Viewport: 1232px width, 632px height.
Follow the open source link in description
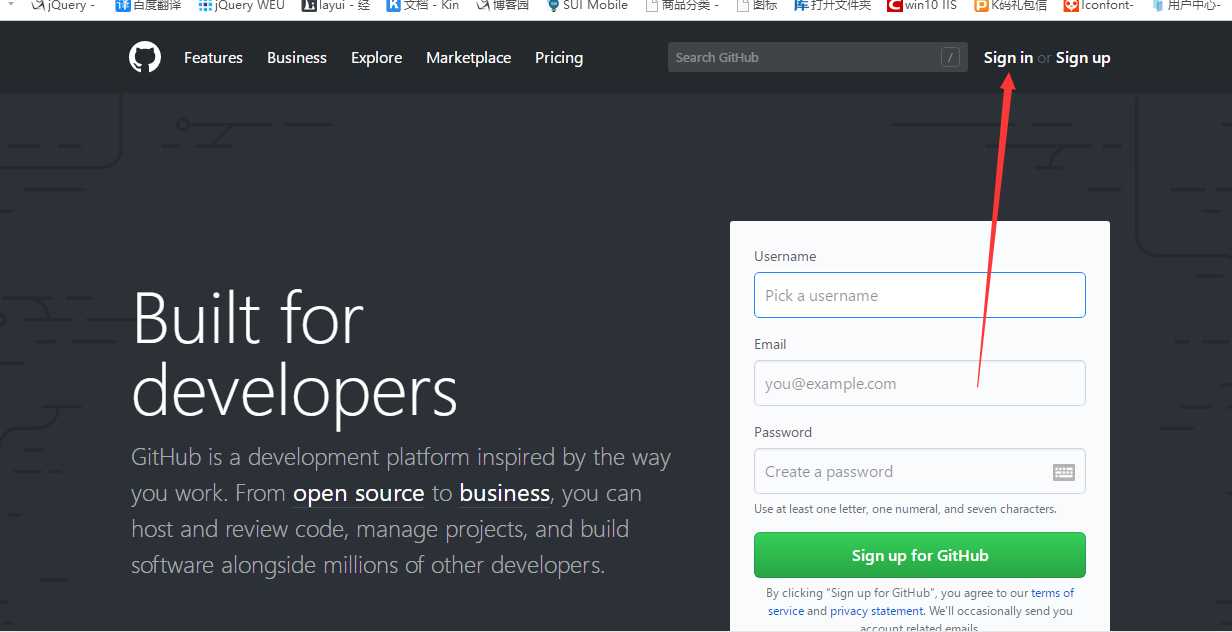click(x=359, y=493)
